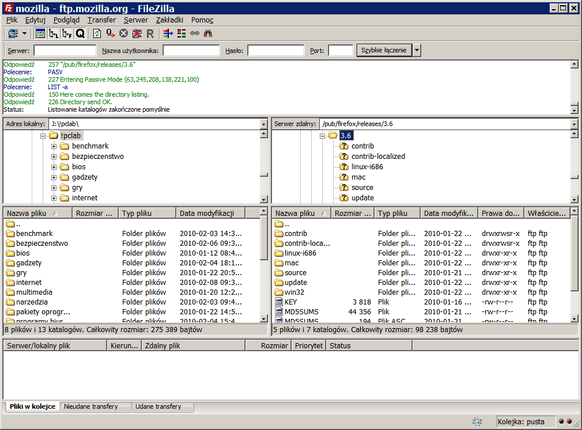Select the update remote tree folder
The image size is (582, 430).
(363, 198)
